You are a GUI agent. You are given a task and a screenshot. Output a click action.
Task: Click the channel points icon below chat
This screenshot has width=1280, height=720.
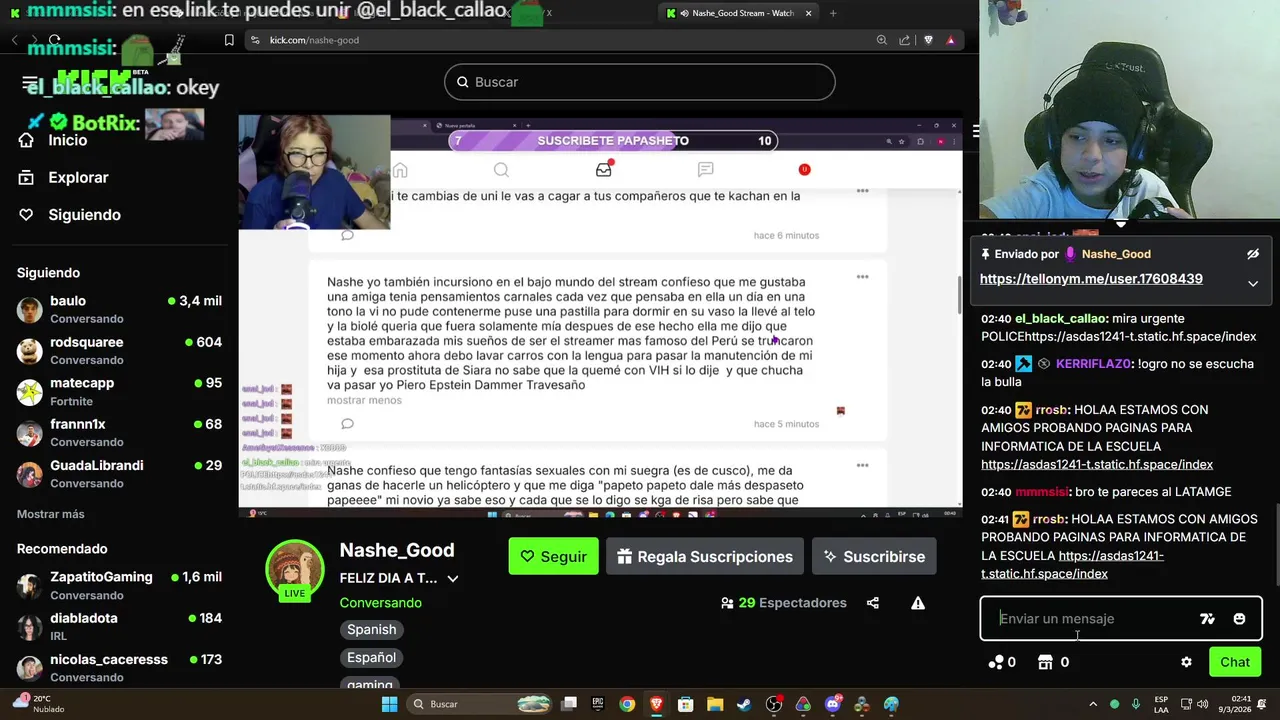[996, 662]
